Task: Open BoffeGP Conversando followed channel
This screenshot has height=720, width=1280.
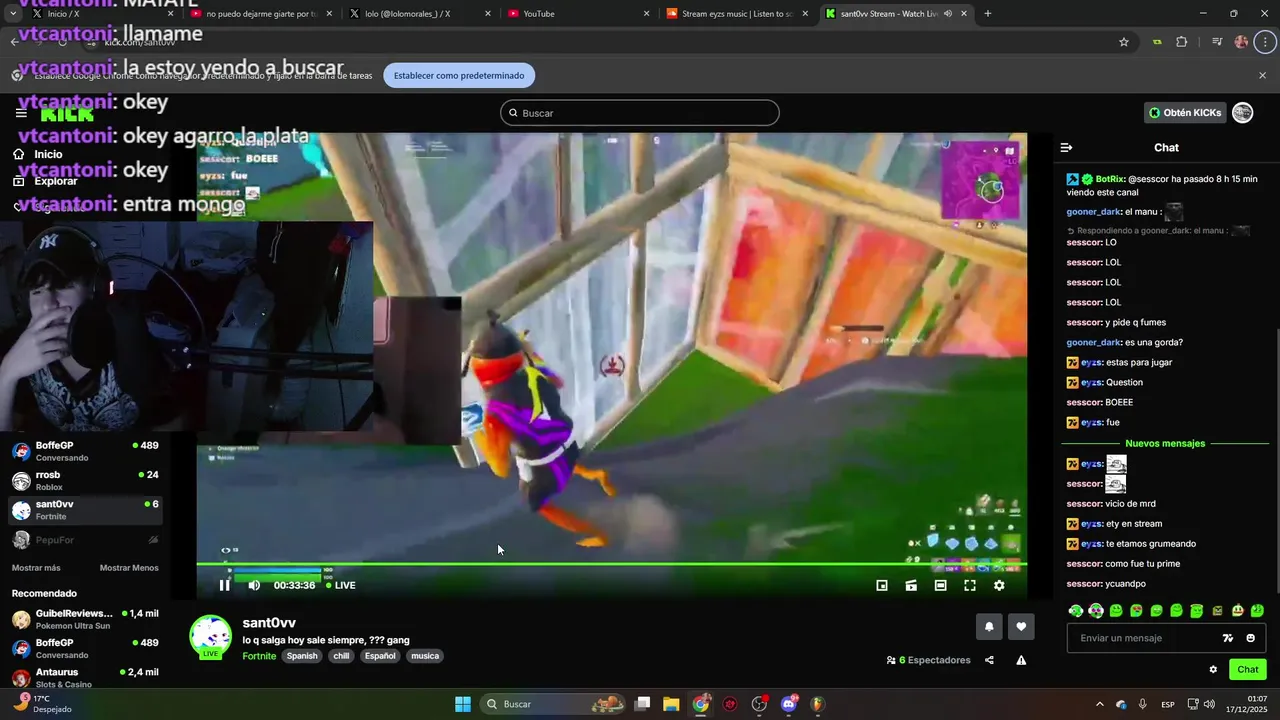Action: click(x=85, y=451)
